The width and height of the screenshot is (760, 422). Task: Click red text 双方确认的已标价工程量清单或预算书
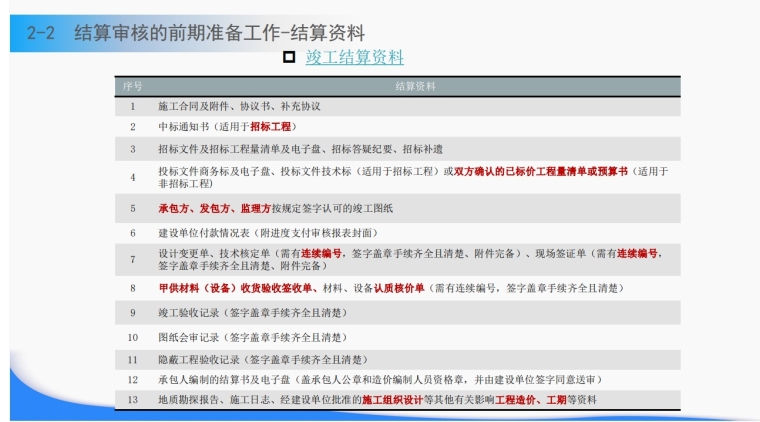[x=541, y=172]
